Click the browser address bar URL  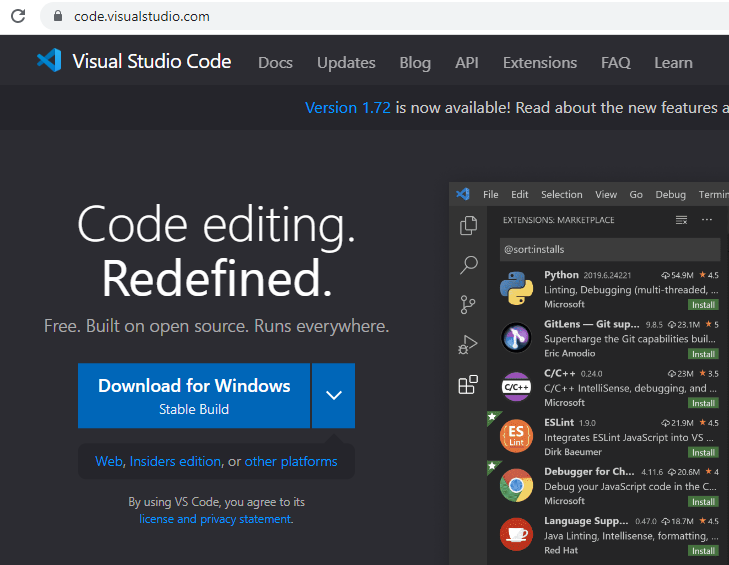pyautogui.click(x=142, y=16)
